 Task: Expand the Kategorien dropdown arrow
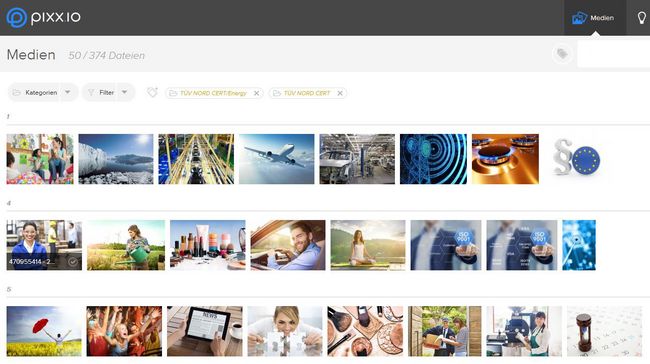tap(68, 92)
